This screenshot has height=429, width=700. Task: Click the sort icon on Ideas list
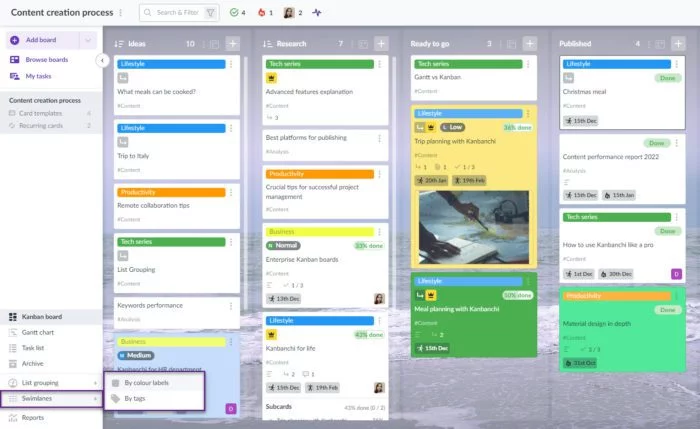(x=119, y=44)
